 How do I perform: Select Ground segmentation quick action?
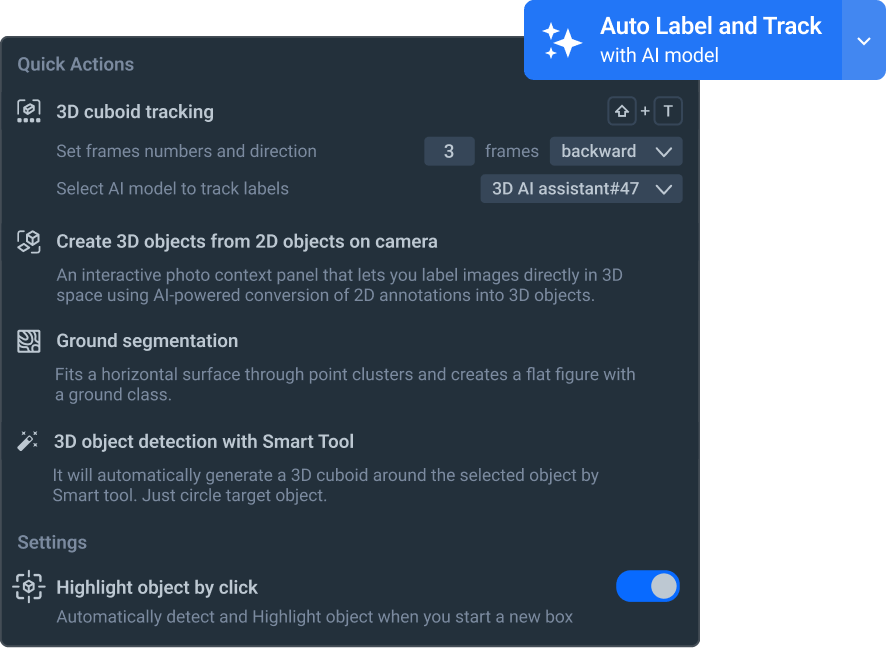(147, 341)
